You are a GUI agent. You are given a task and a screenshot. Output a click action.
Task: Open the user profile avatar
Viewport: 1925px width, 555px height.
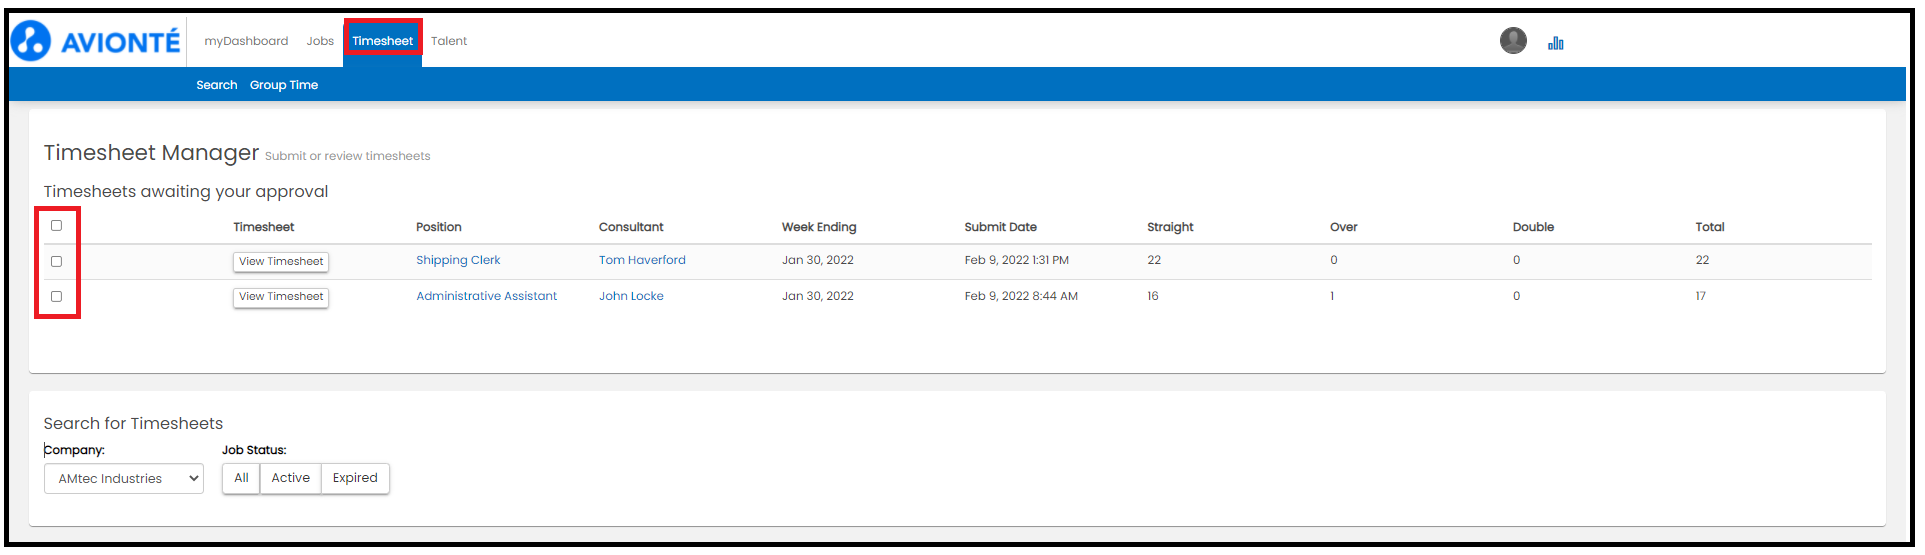(1513, 41)
